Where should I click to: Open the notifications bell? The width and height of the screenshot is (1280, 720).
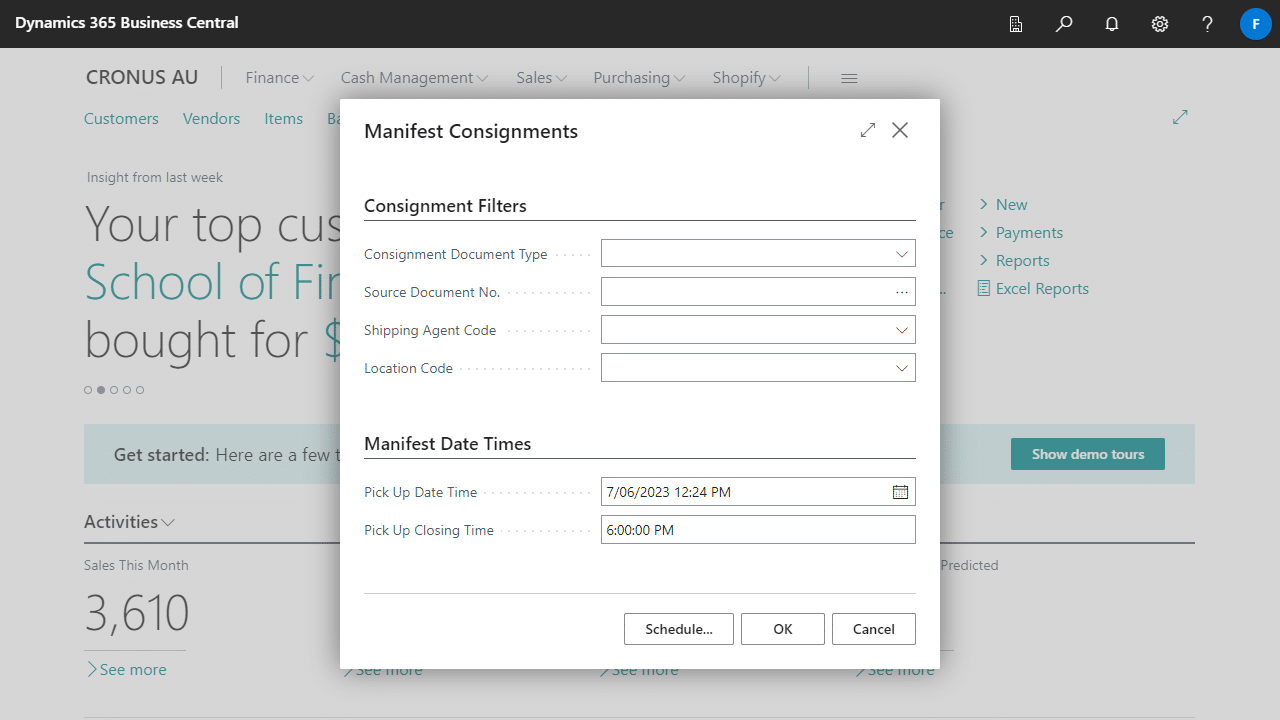pyautogui.click(x=1112, y=24)
